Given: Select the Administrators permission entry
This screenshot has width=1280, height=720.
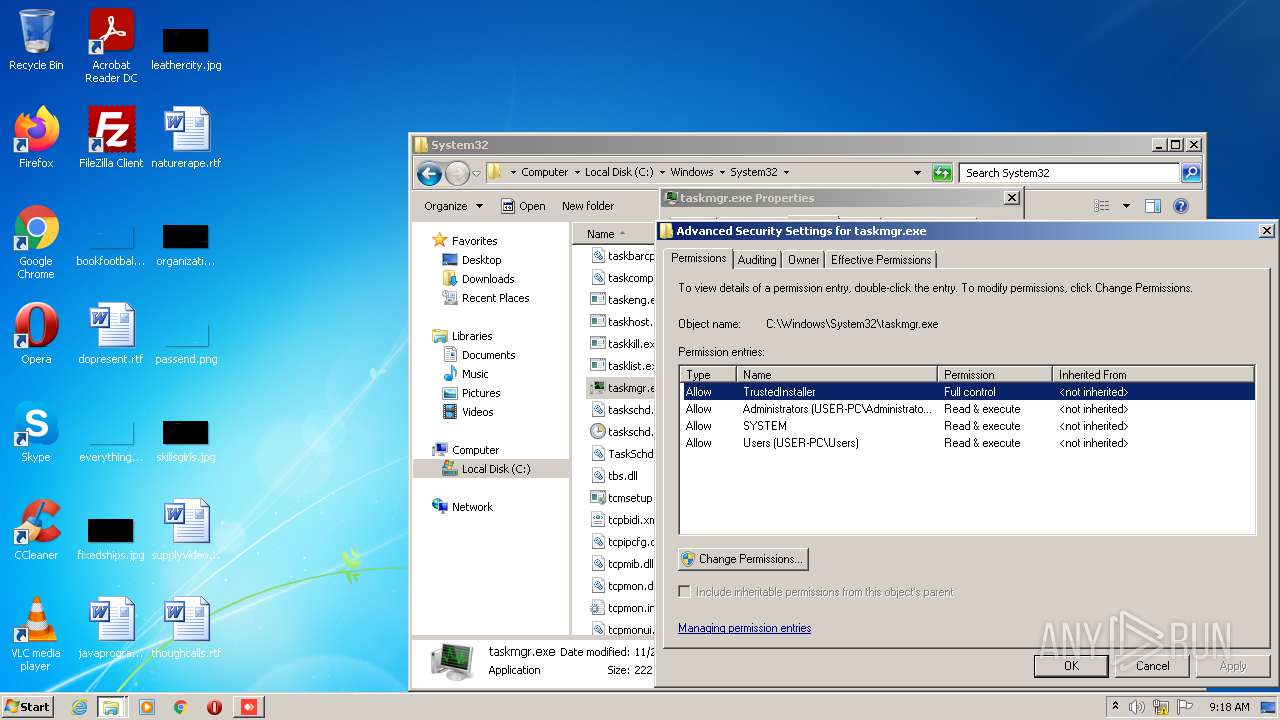Looking at the screenshot, I should [967, 409].
